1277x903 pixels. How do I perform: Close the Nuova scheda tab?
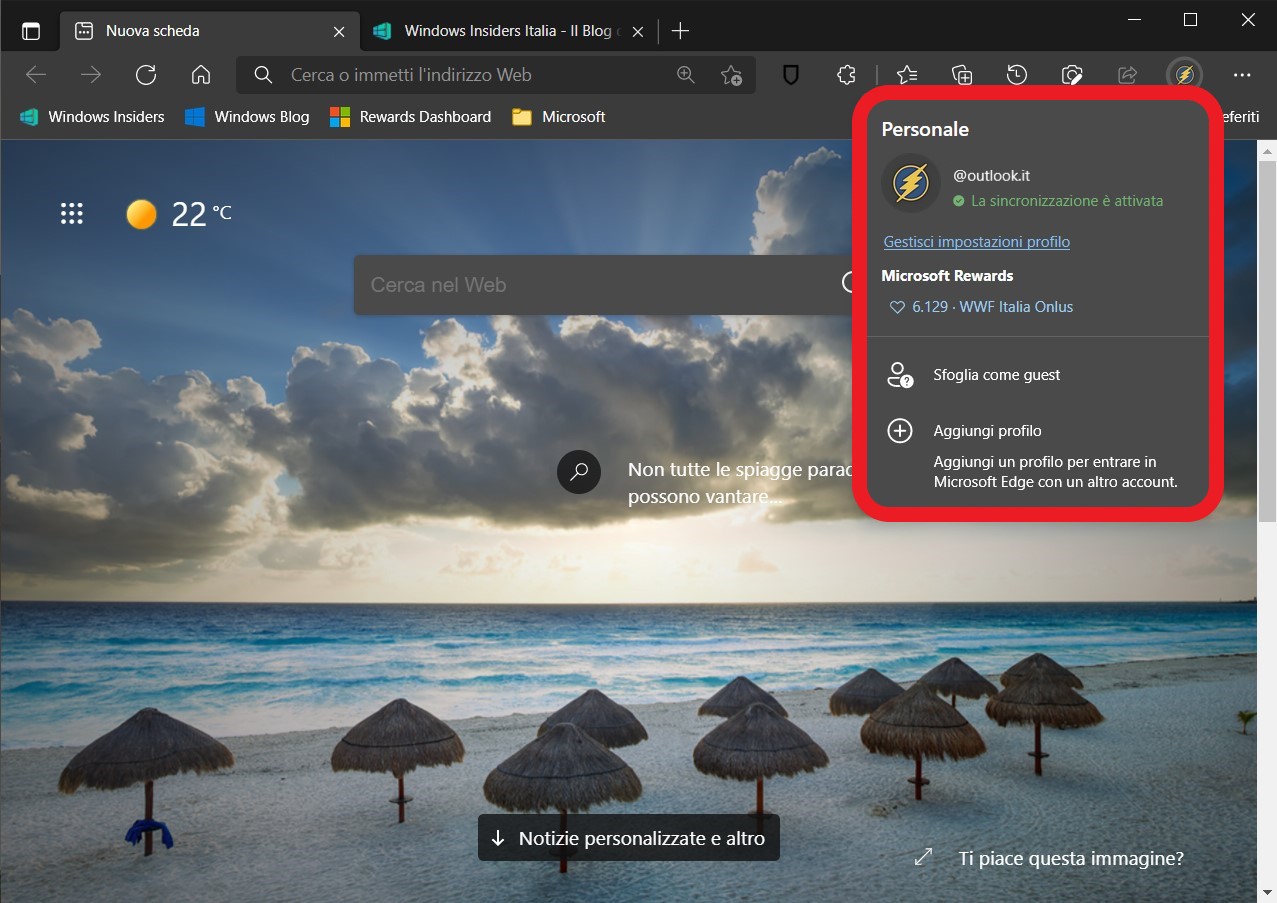(339, 31)
